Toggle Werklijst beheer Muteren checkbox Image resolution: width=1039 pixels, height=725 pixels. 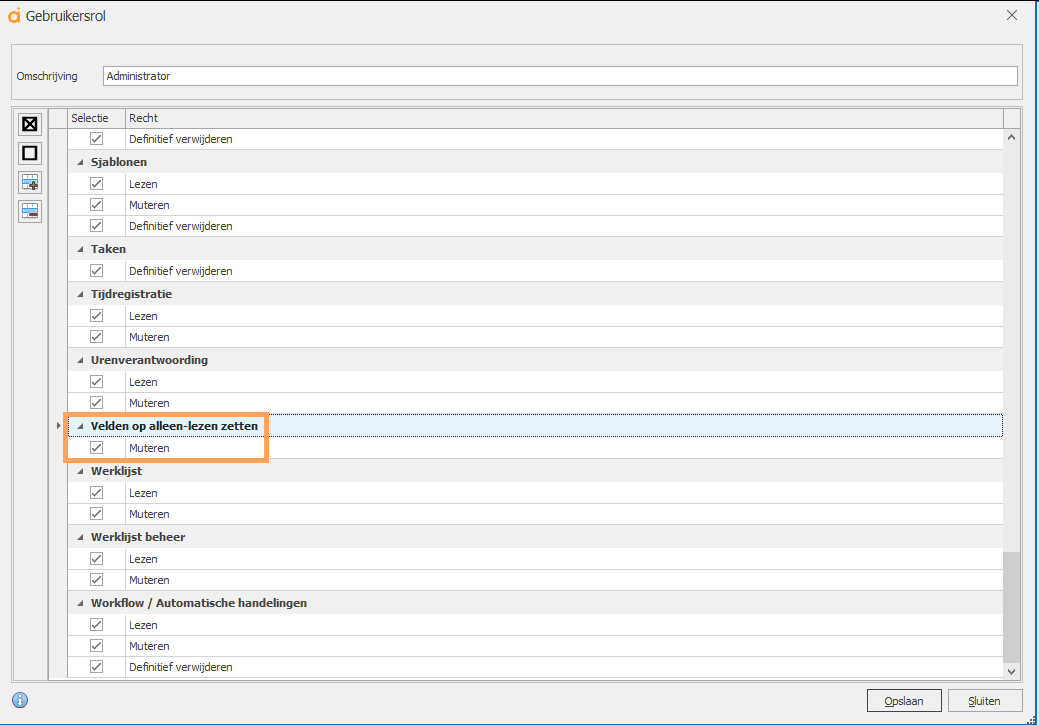(x=97, y=580)
